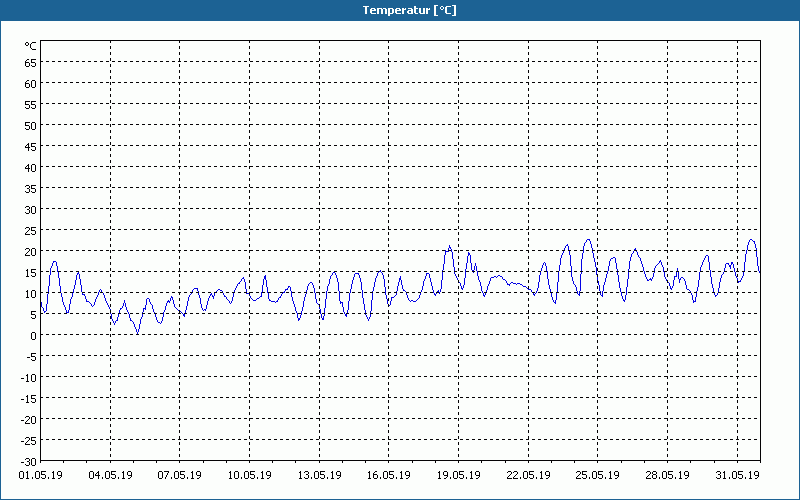Click the 31.05.19 date label
Image resolution: width=800 pixels, height=500 pixels.
tap(737, 475)
